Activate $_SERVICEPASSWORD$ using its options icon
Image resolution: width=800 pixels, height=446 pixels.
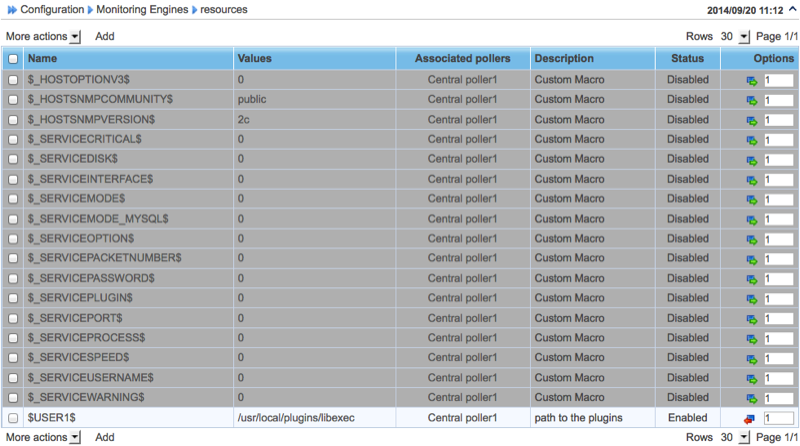[751, 278]
